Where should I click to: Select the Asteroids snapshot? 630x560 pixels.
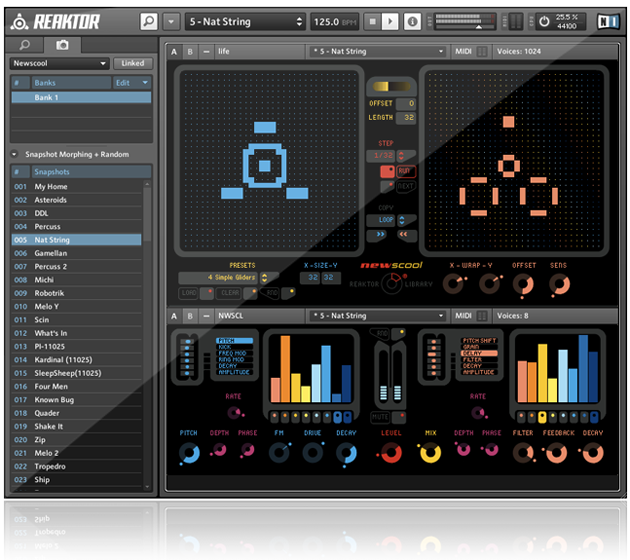[76, 200]
